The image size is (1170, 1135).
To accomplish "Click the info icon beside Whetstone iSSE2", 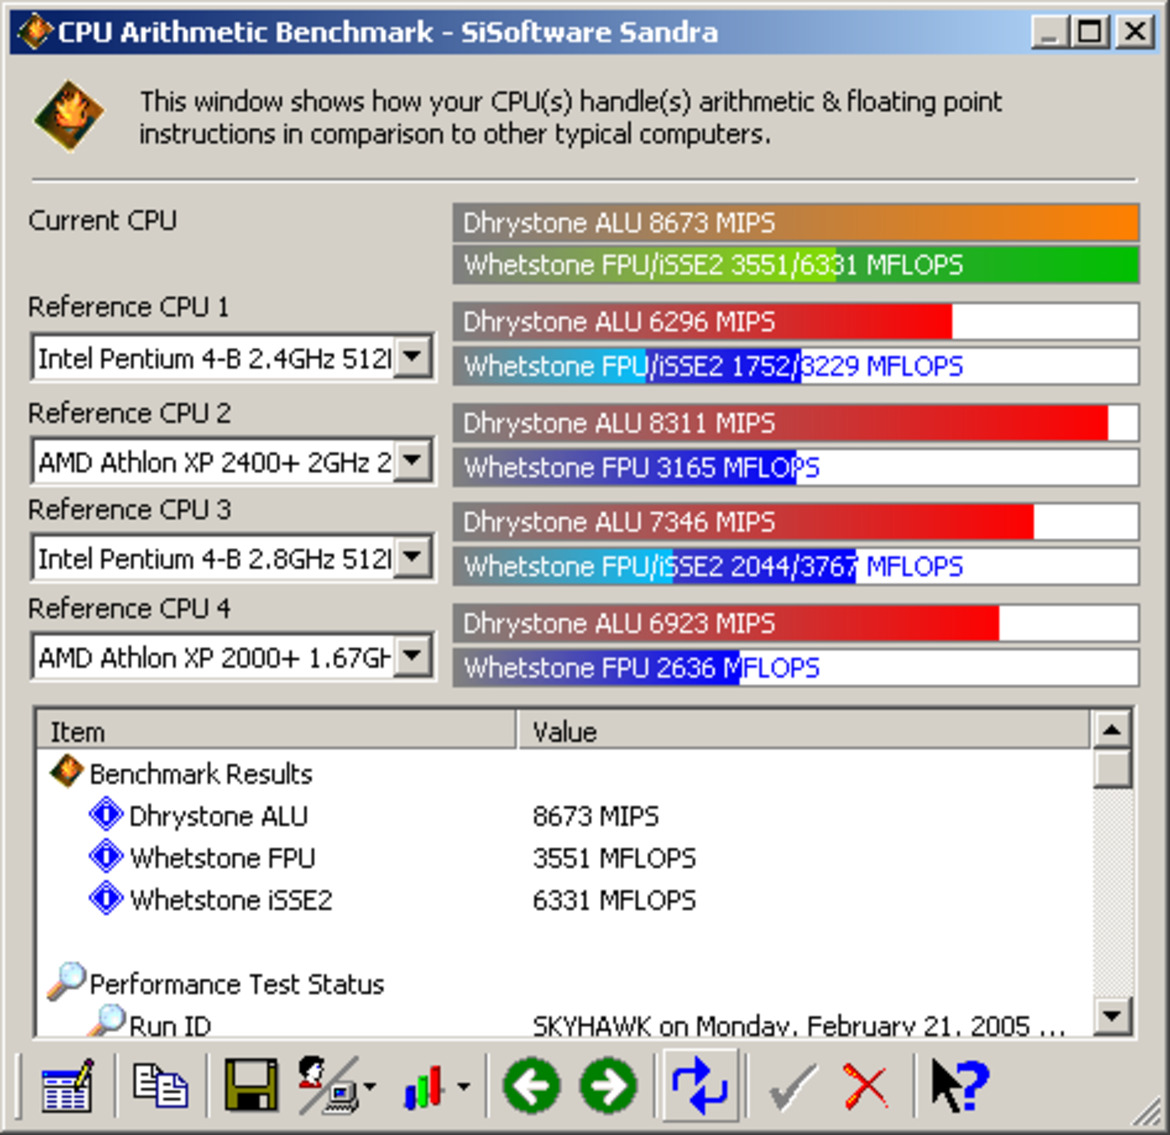I will [106, 898].
